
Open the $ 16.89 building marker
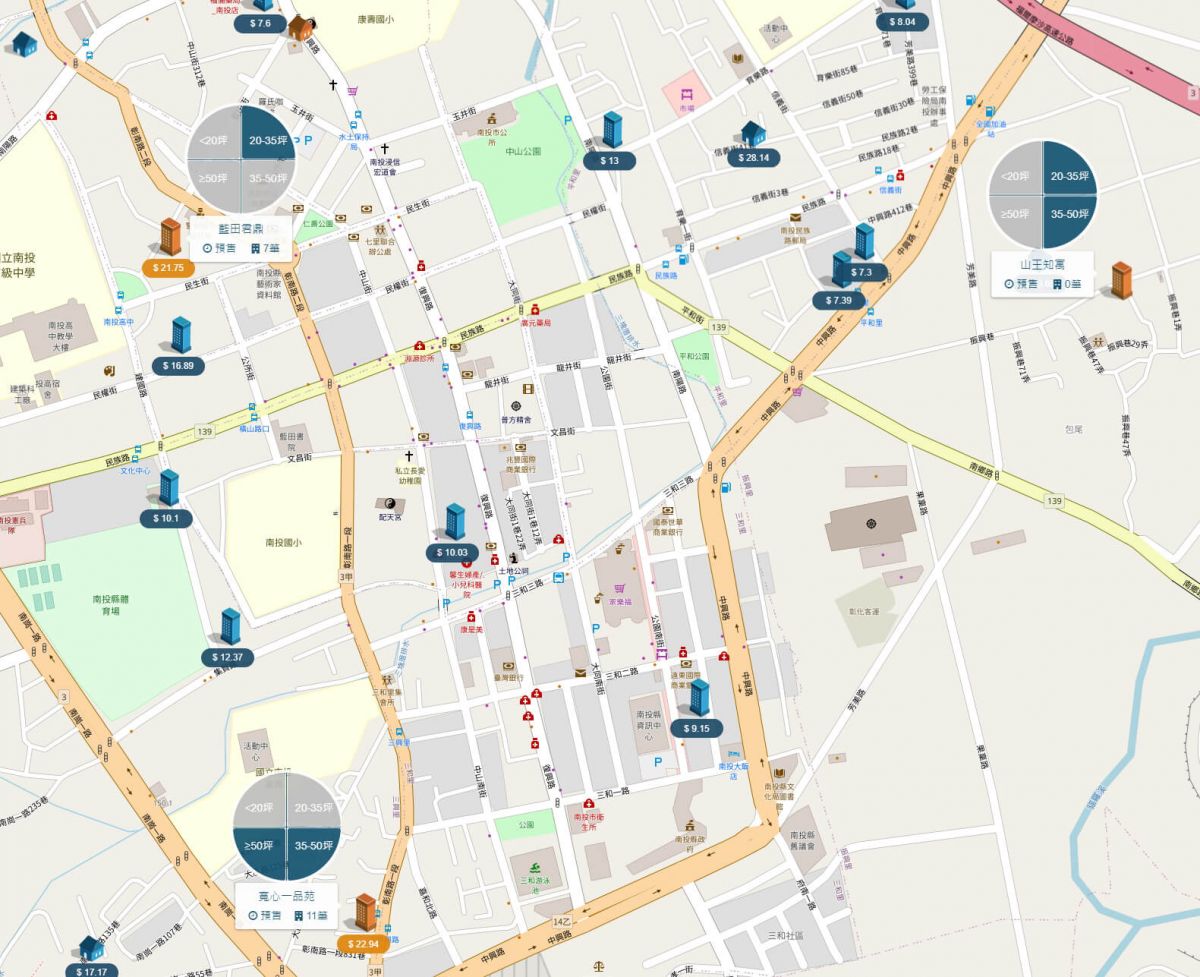(181, 336)
